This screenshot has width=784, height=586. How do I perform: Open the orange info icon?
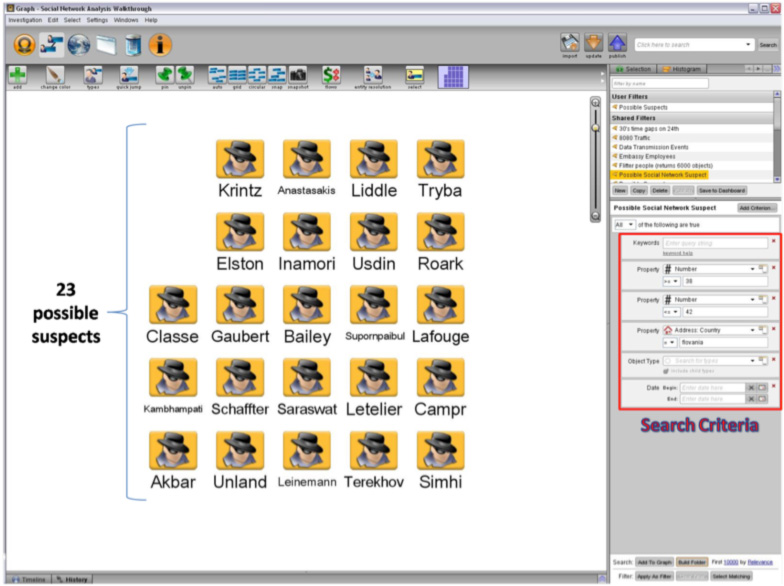tap(160, 44)
